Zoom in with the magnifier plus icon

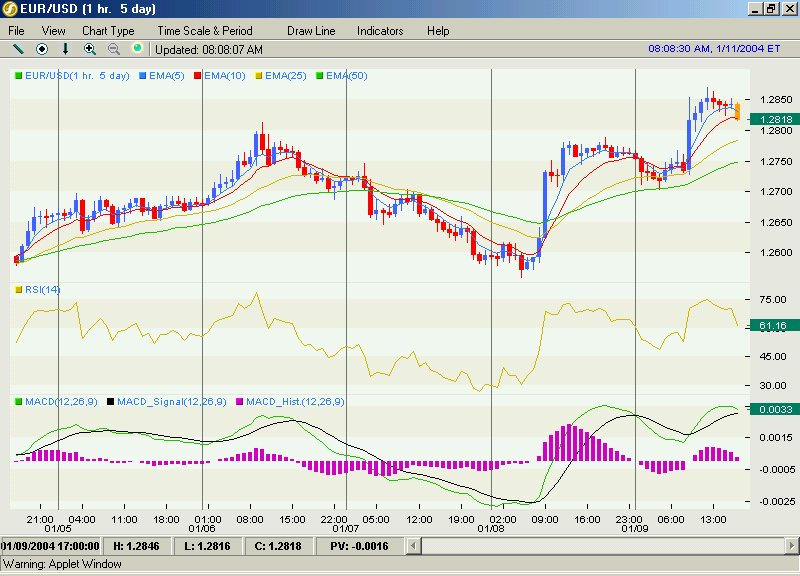coord(90,49)
